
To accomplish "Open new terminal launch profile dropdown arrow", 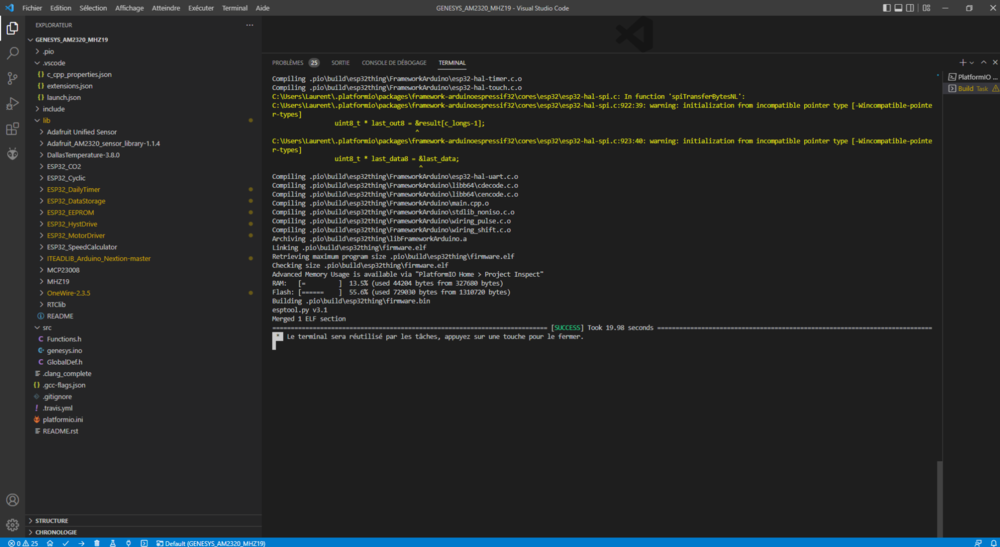I will [971, 62].
